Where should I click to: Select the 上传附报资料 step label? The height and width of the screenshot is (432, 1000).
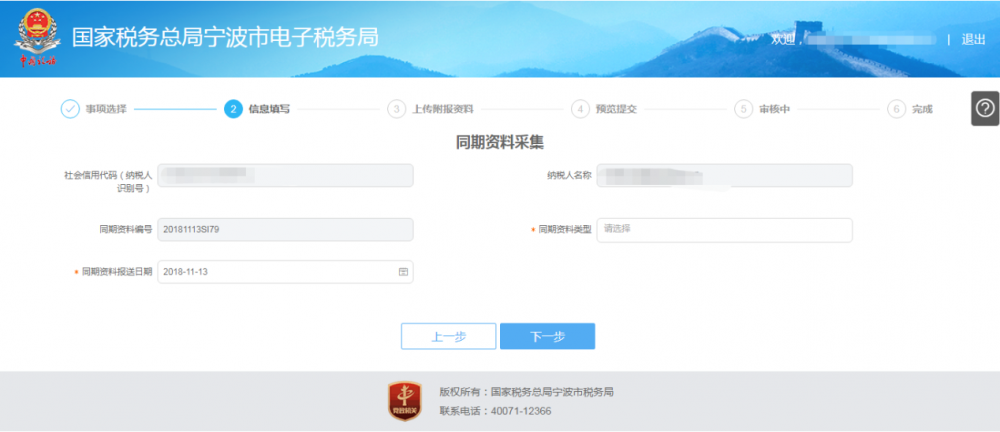pyautogui.click(x=443, y=109)
